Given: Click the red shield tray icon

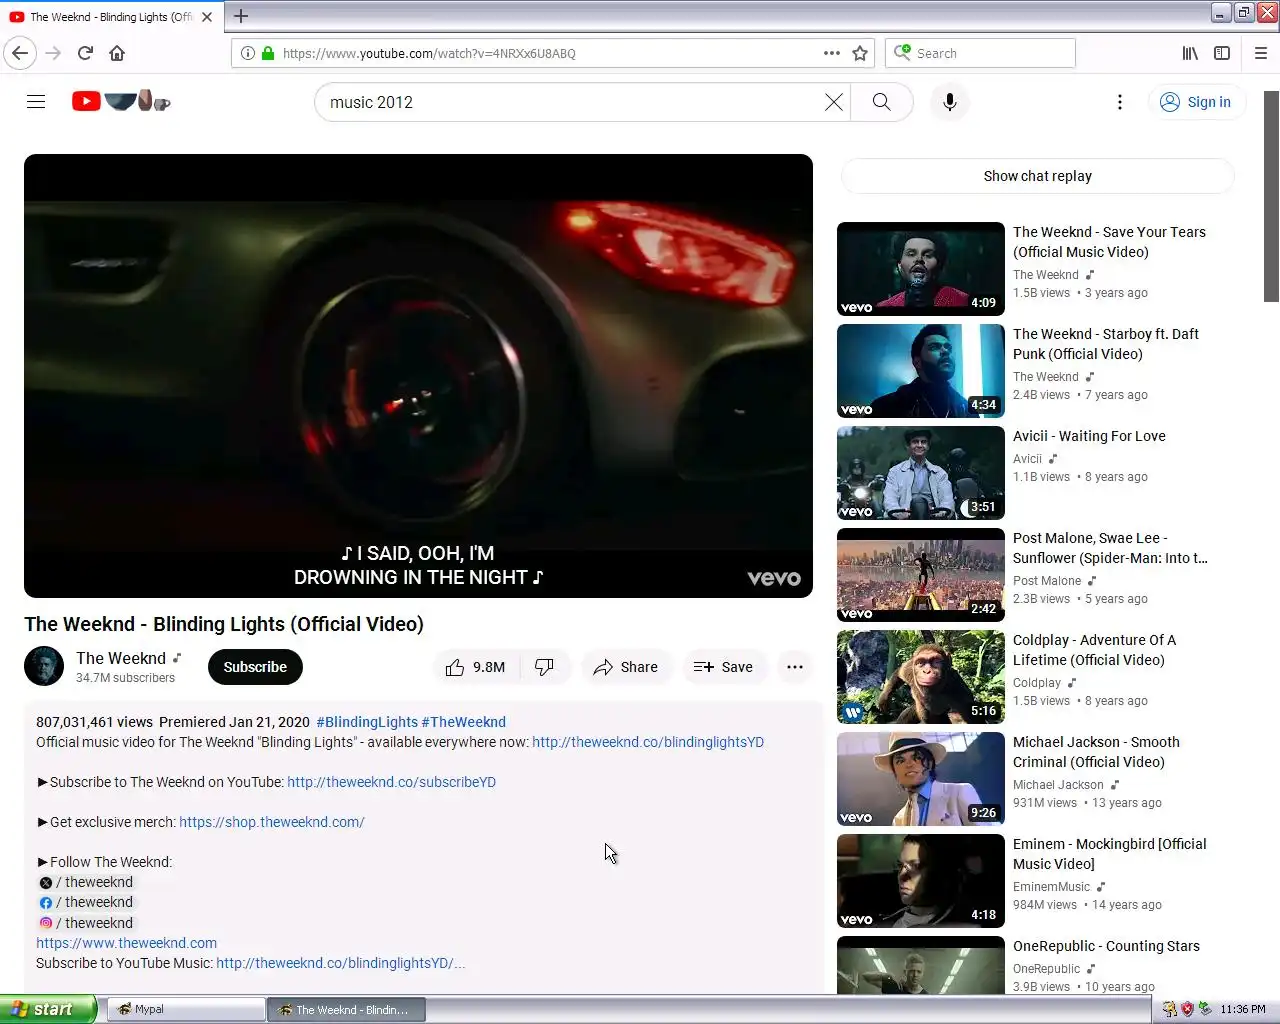Looking at the screenshot, I should tap(1187, 1009).
